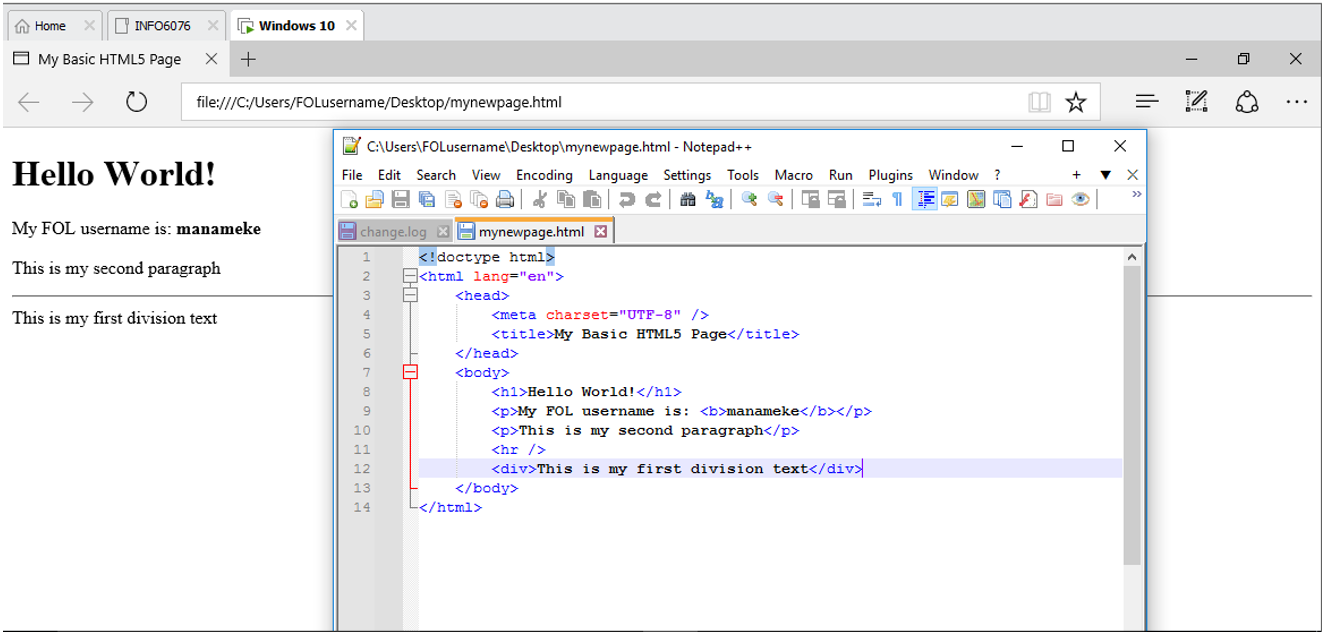
Task: Open a new browser tab with plus
Action: point(248,59)
